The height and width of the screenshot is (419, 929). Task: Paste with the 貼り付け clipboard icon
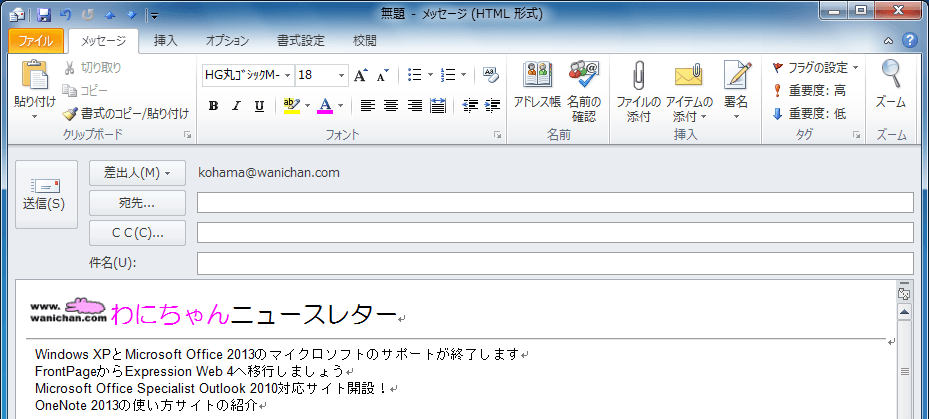[x=34, y=75]
